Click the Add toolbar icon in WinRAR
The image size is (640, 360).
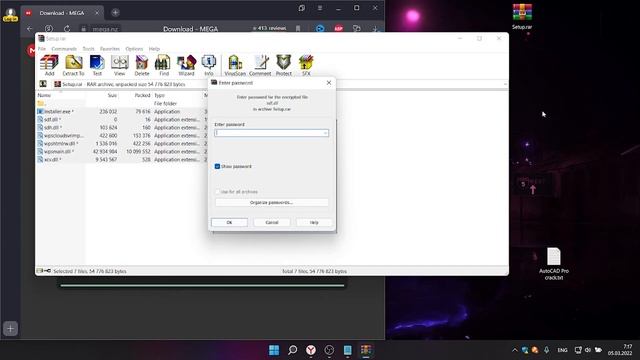tap(49, 65)
